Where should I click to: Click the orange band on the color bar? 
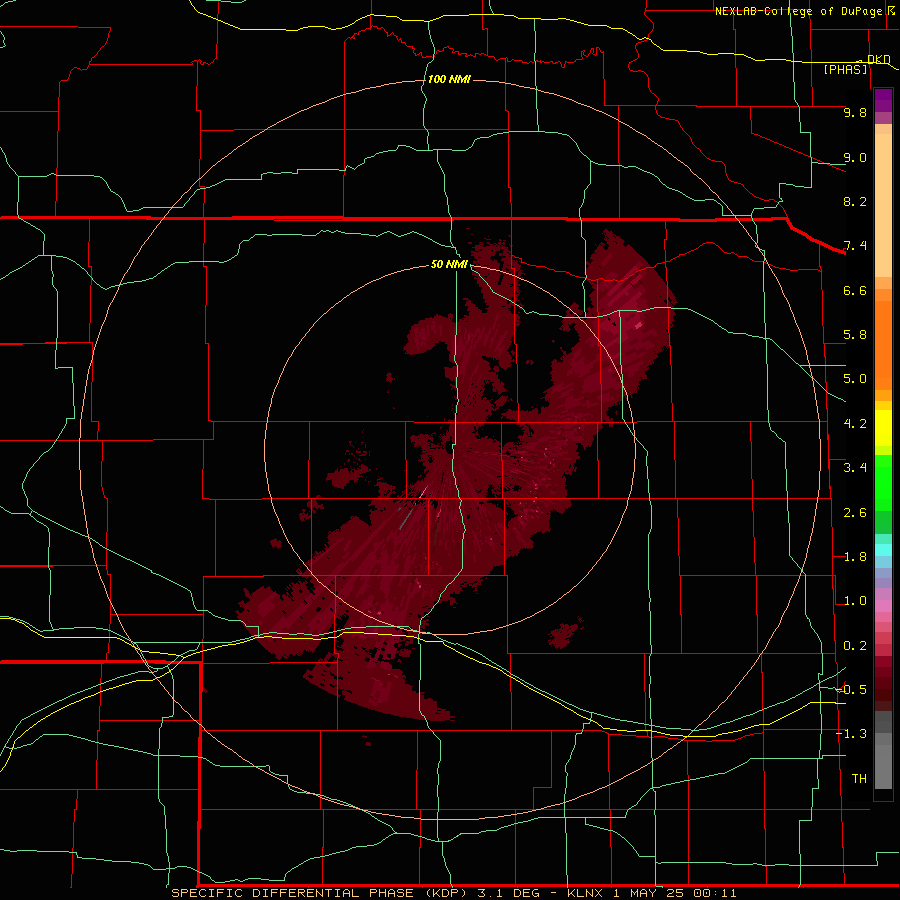(x=883, y=346)
